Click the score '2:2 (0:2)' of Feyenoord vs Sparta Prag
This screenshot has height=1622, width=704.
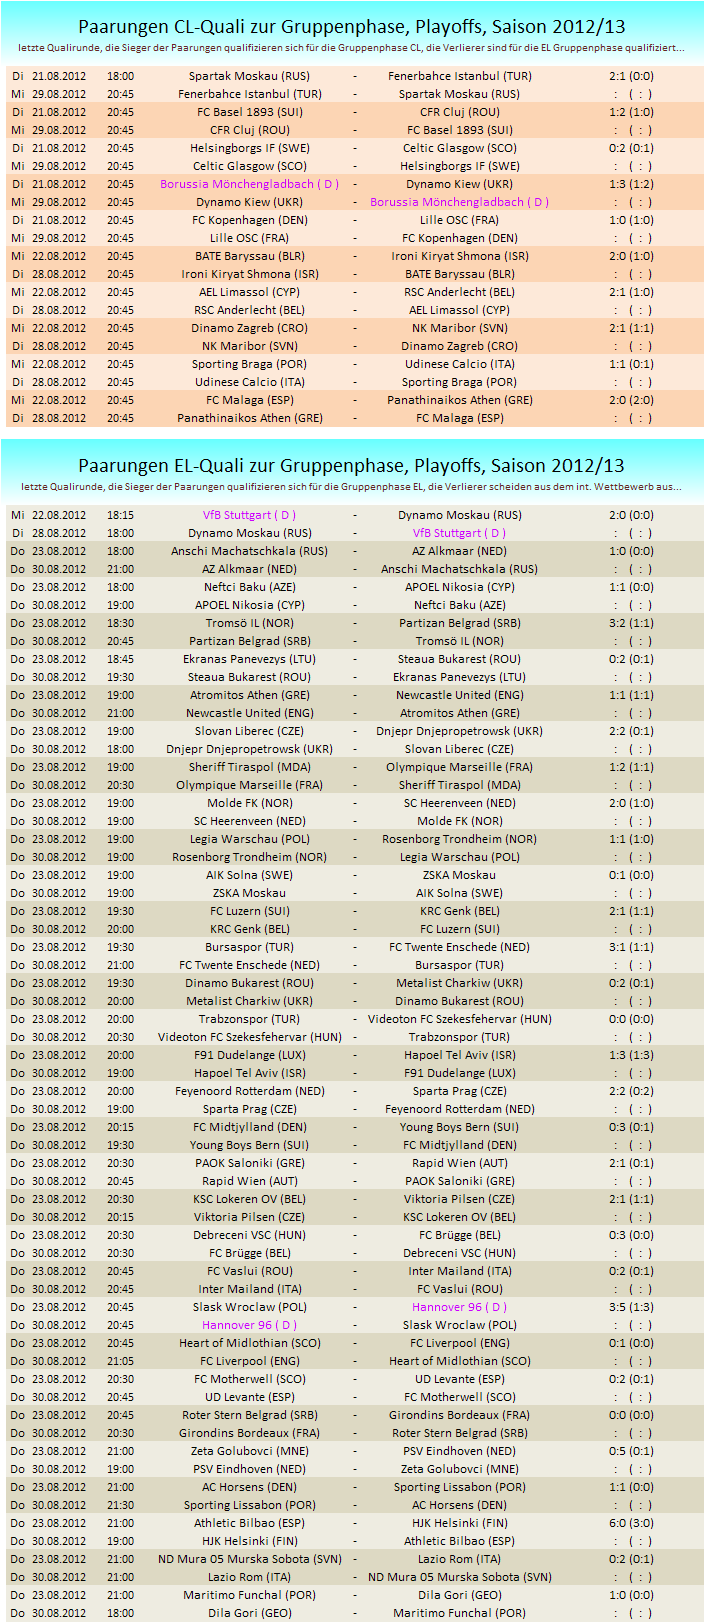click(x=632, y=1091)
